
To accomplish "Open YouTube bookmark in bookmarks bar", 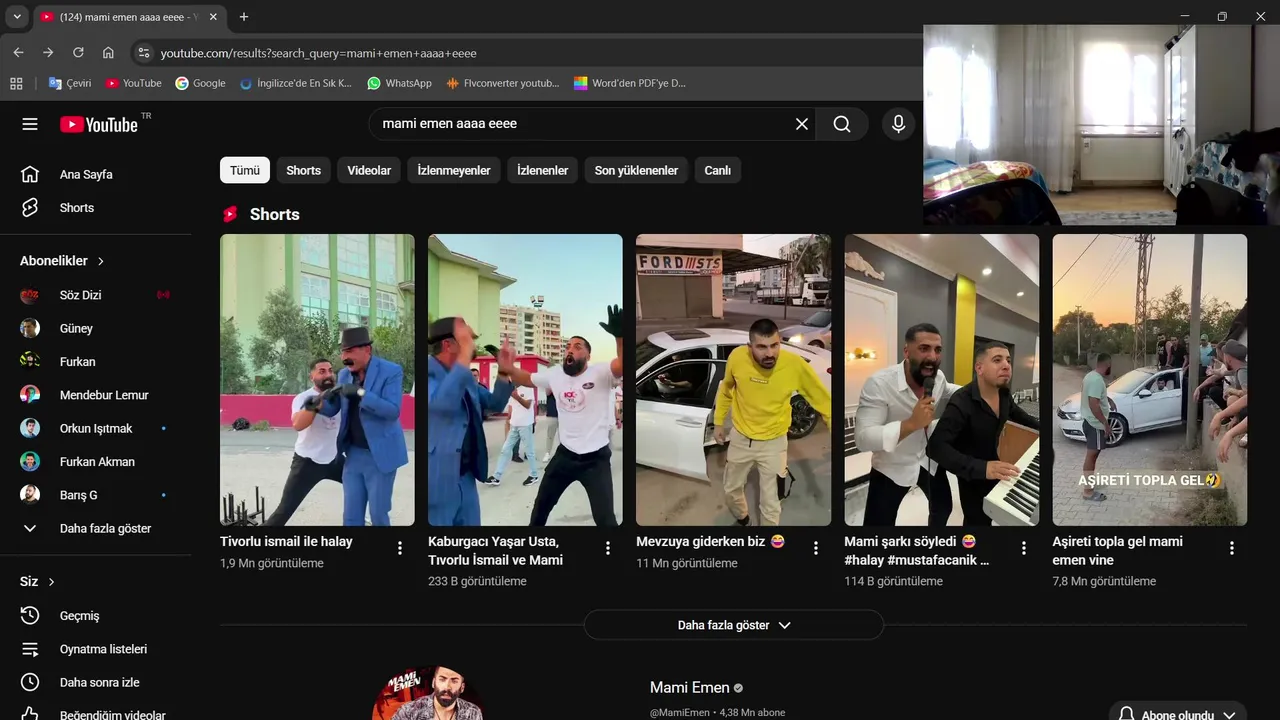I will [x=134, y=83].
